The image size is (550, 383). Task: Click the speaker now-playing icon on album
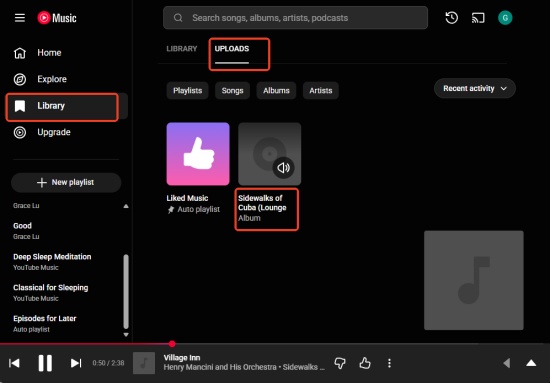pos(283,168)
